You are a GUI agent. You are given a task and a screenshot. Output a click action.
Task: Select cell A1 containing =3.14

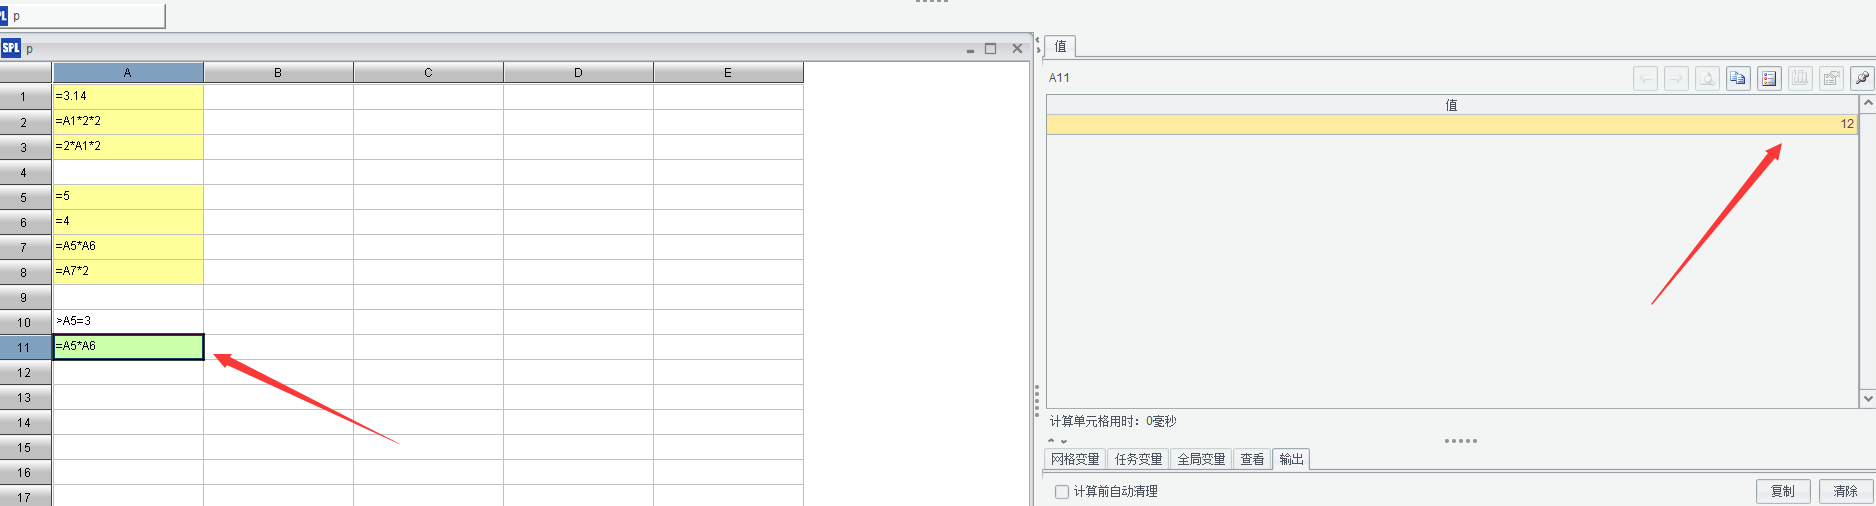(128, 97)
